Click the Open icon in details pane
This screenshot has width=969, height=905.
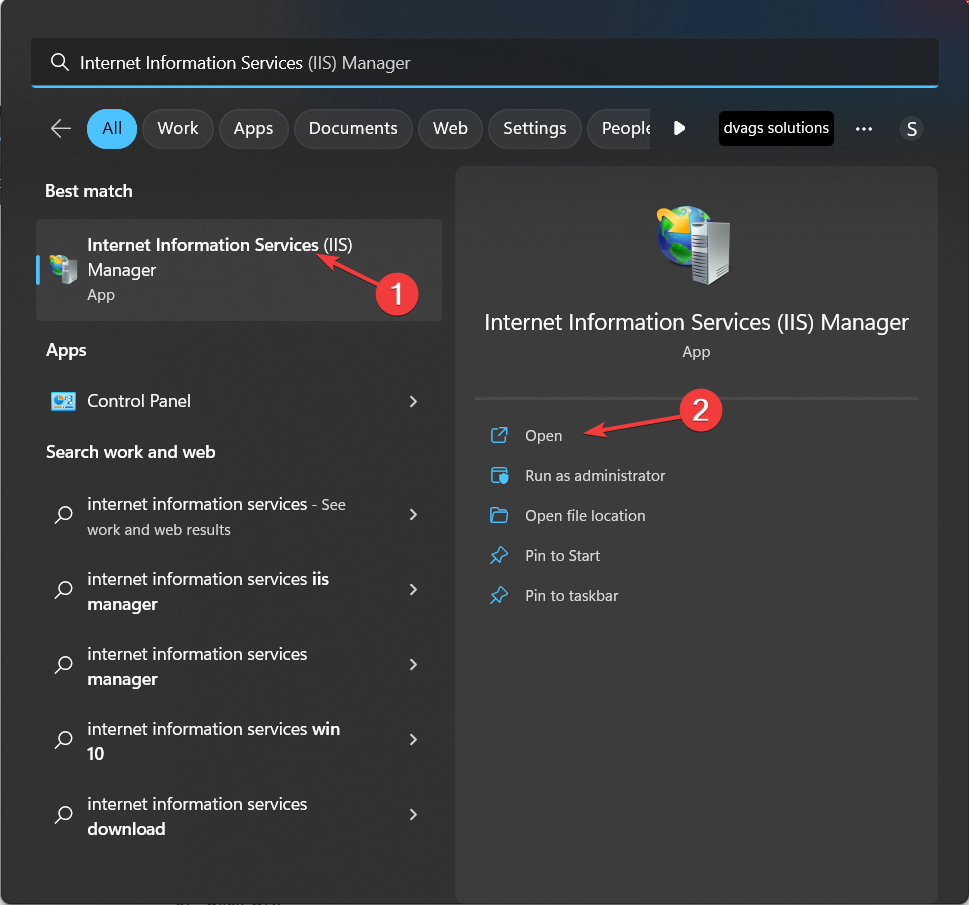click(499, 435)
